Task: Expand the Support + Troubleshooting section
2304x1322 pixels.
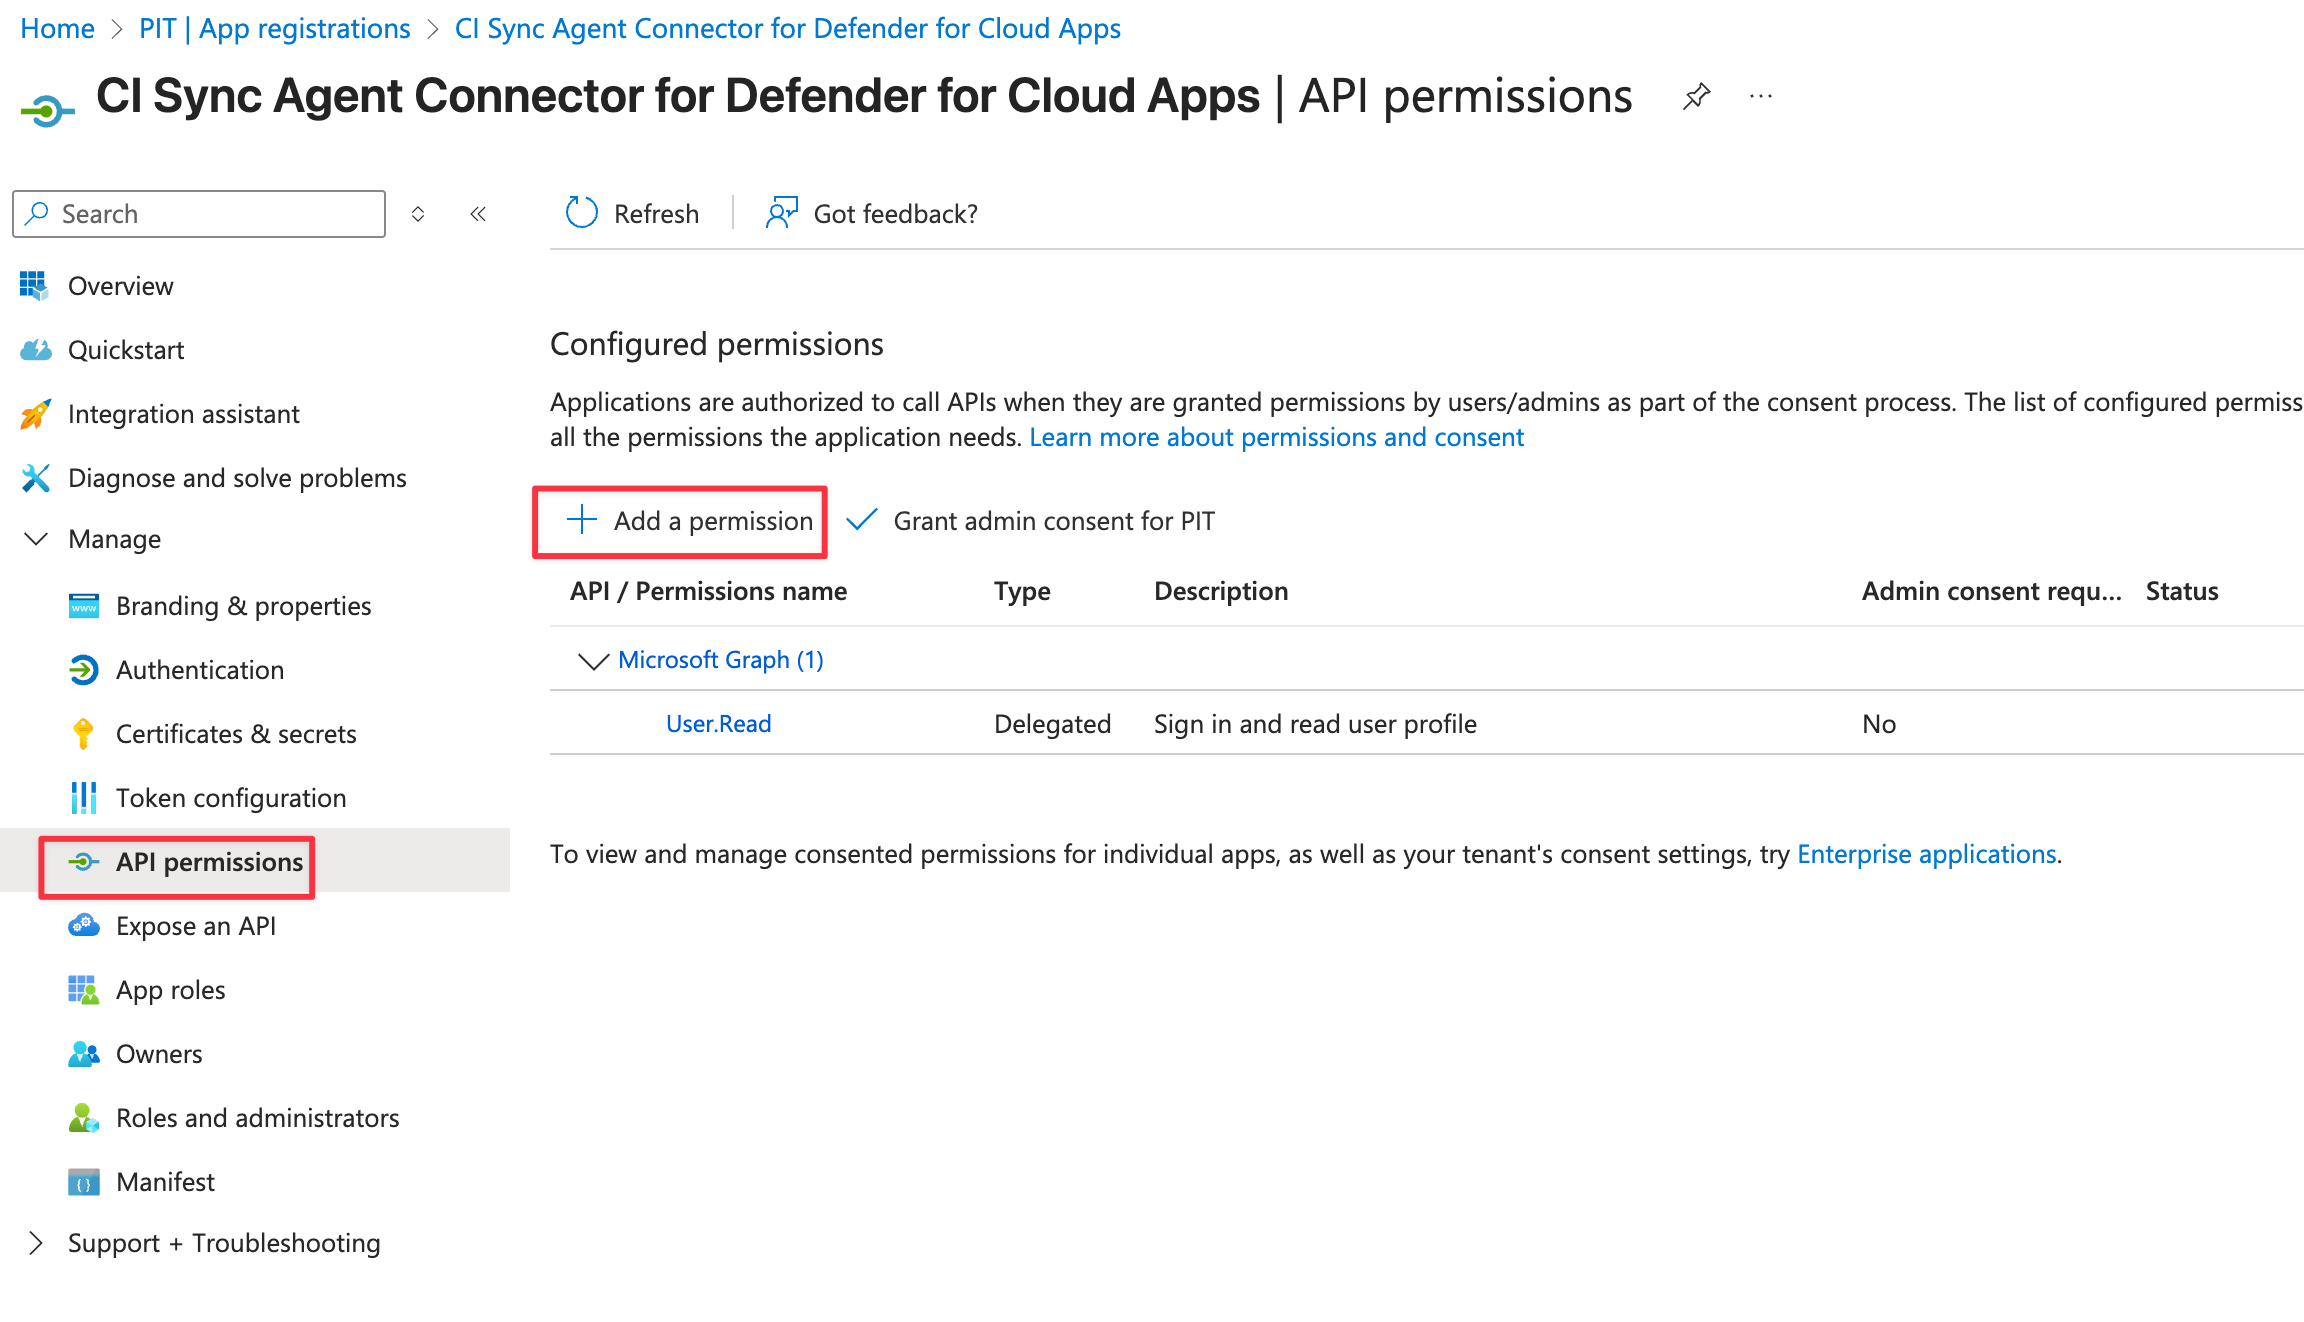Action: tap(36, 1243)
